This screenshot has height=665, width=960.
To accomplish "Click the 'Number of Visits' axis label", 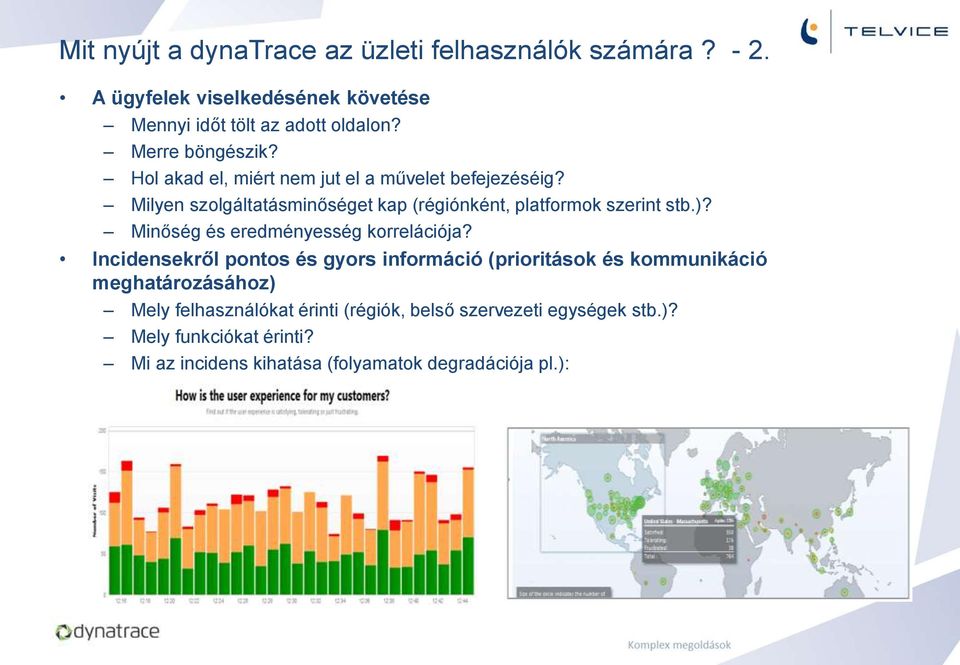I will 95,511.
